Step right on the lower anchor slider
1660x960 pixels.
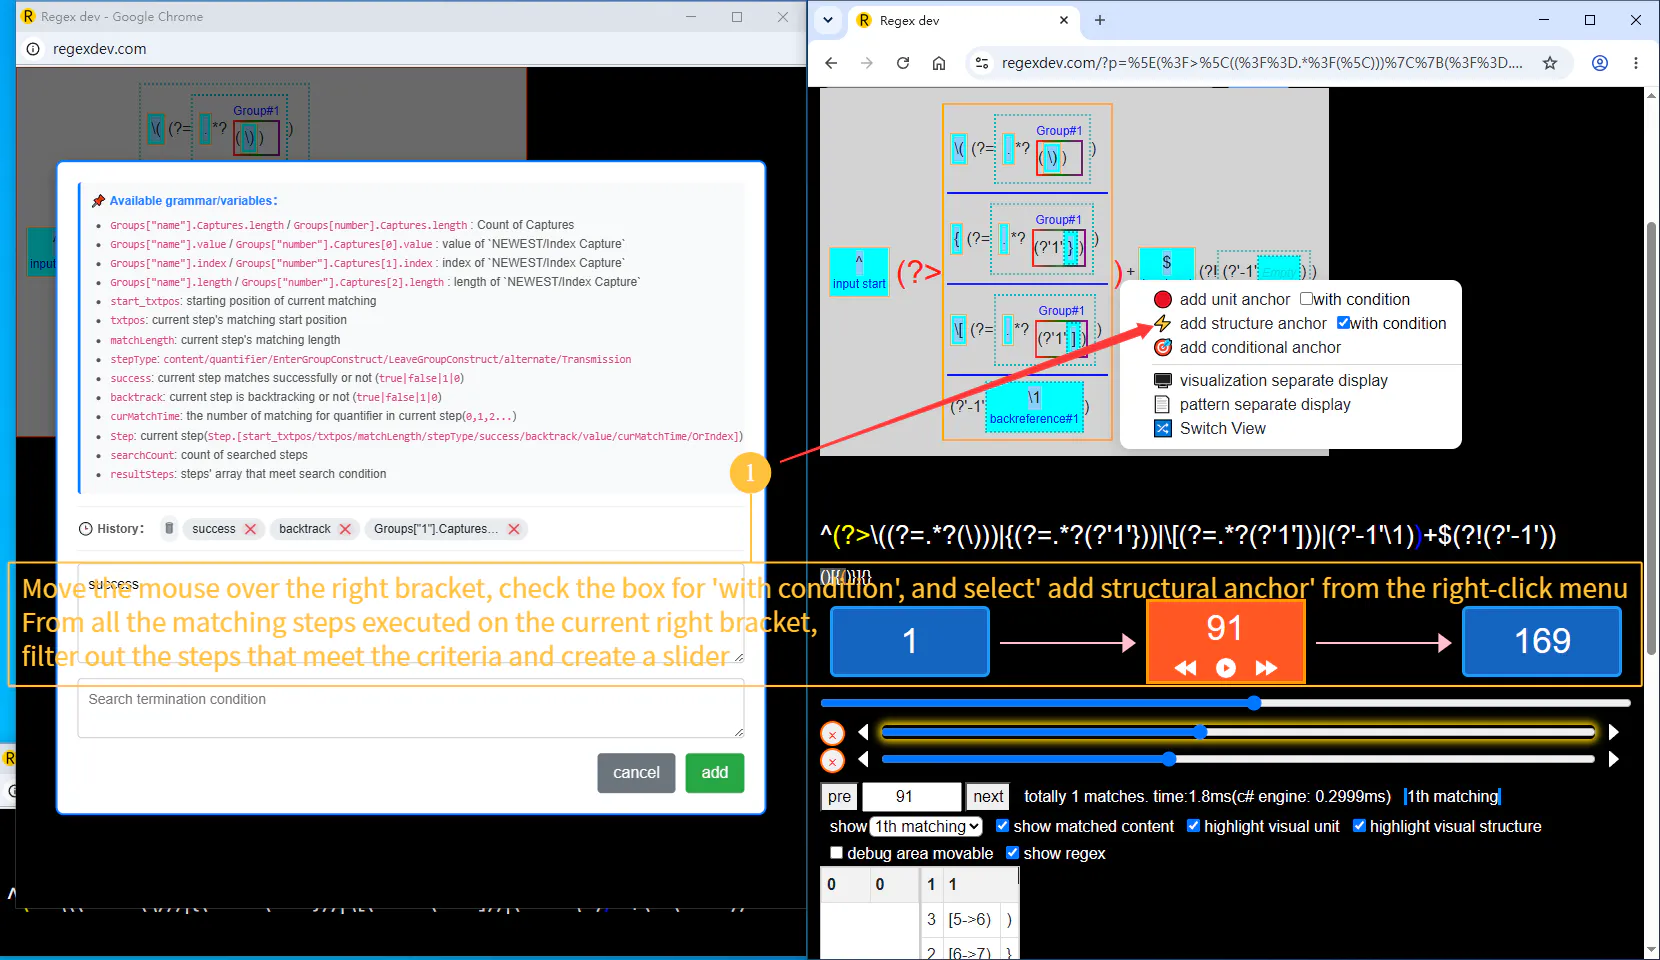tap(1613, 760)
